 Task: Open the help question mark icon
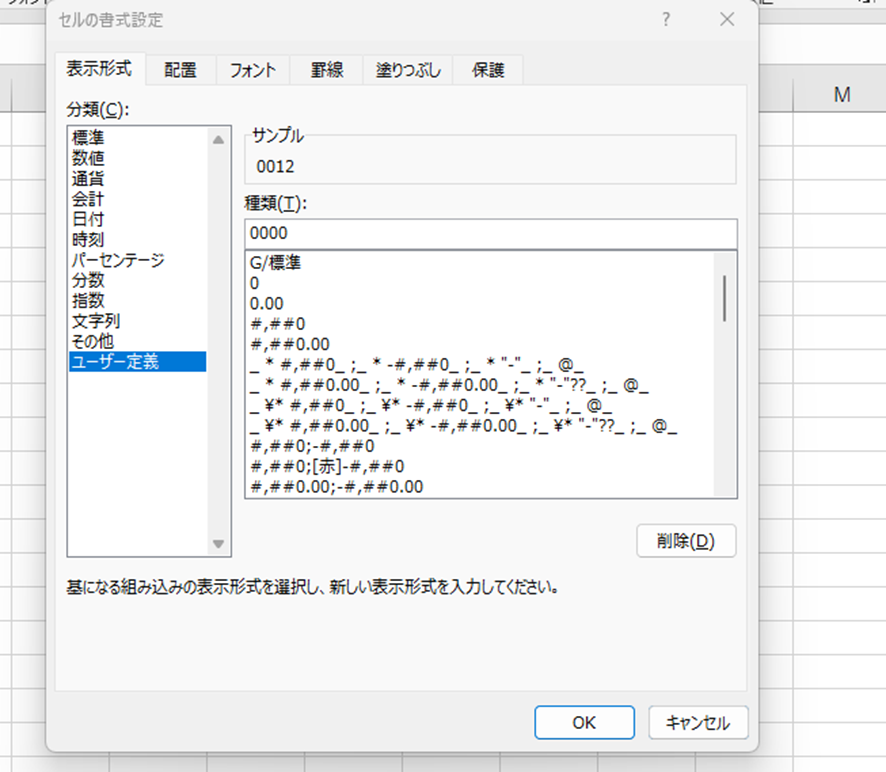click(x=667, y=20)
